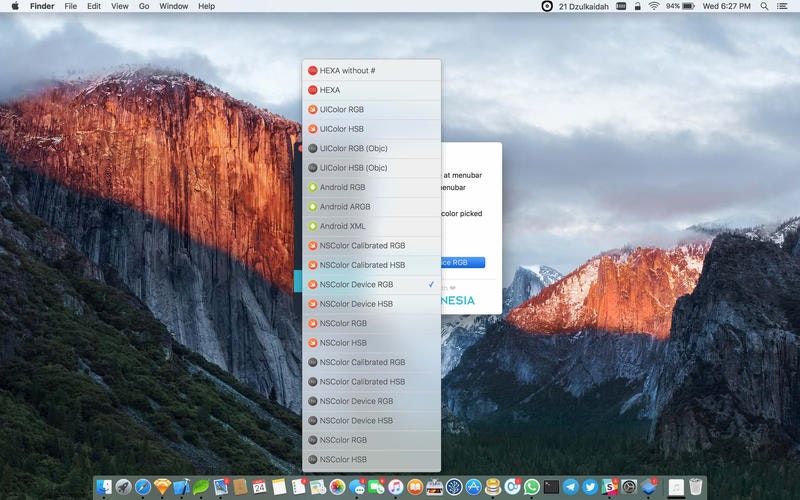800x500 pixels.
Task: Launch Twitter from the dock
Action: click(589, 487)
